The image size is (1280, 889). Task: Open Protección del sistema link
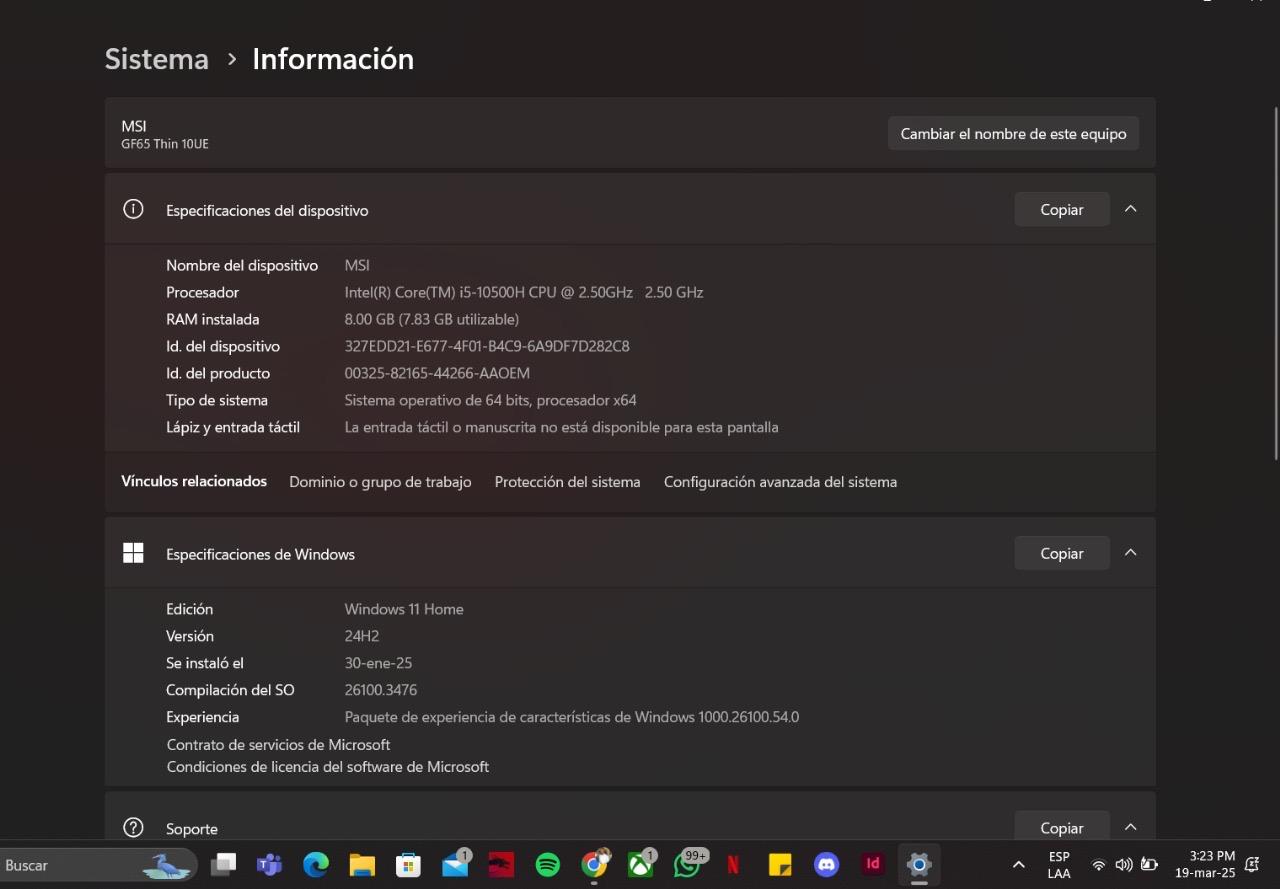[567, 482]
